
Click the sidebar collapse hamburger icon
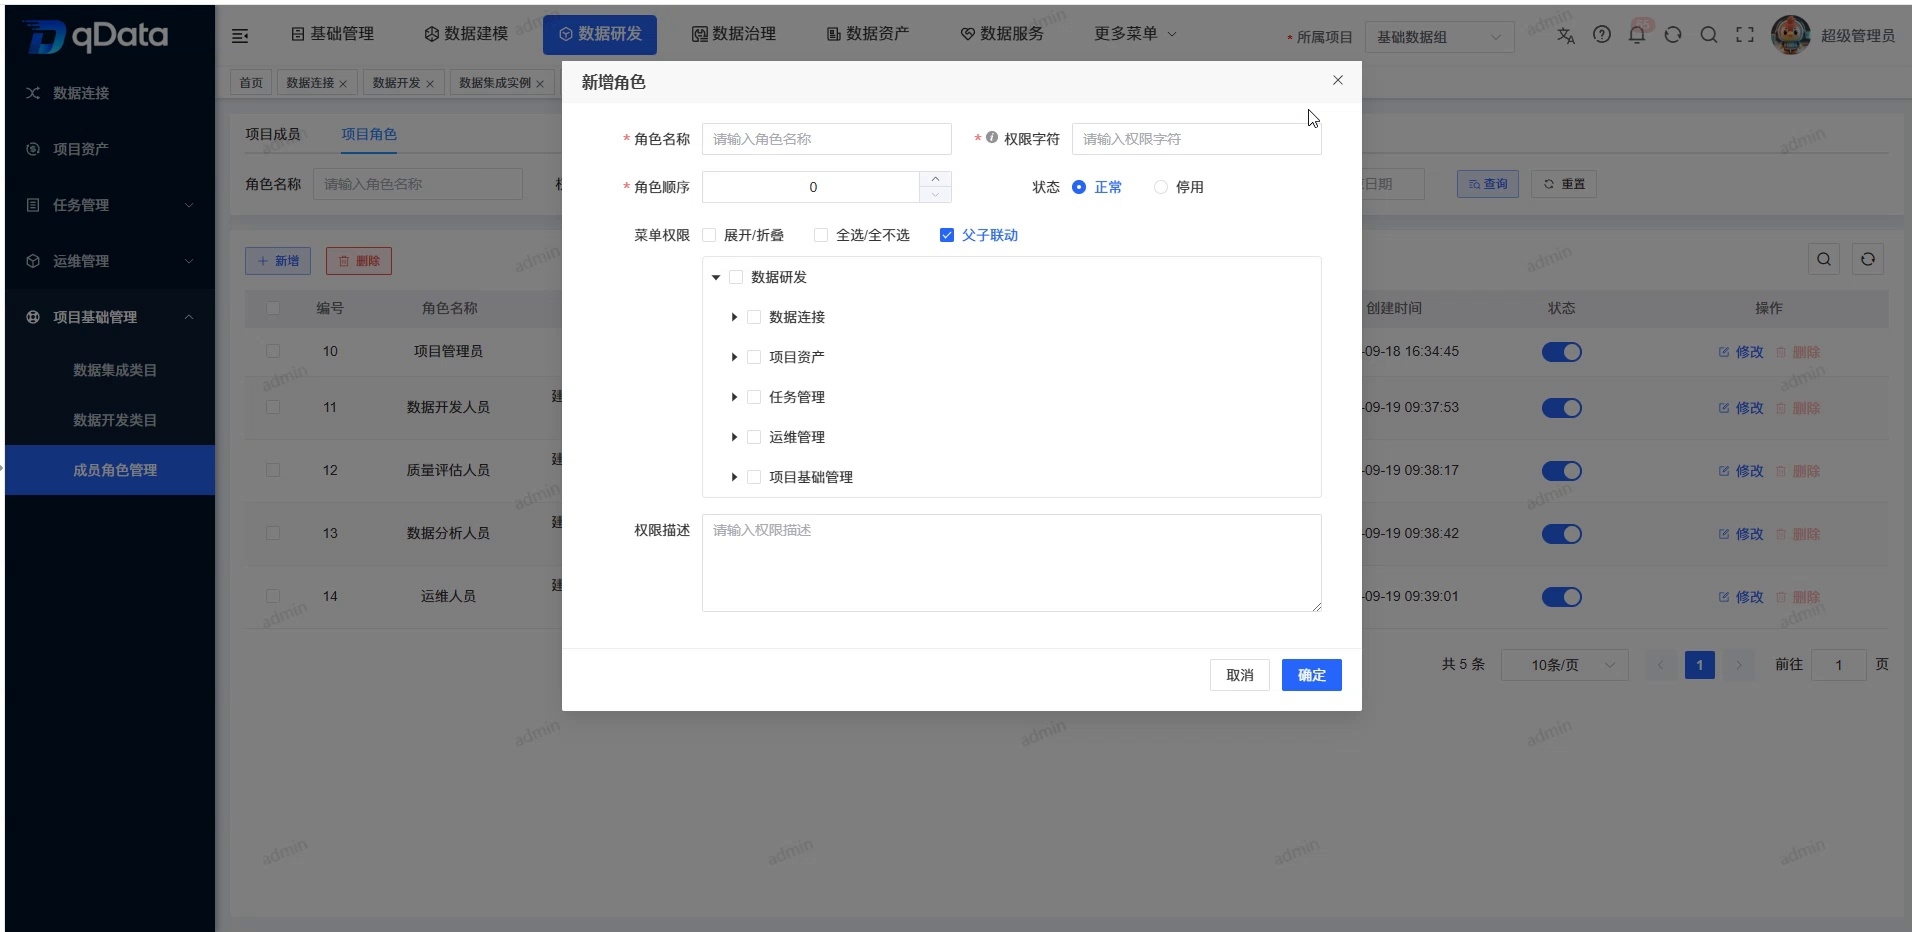click(240, 36)
